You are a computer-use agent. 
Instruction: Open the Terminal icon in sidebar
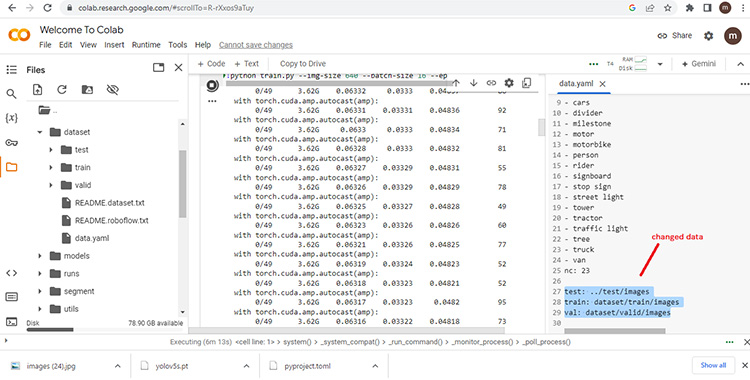click(11, 322)
